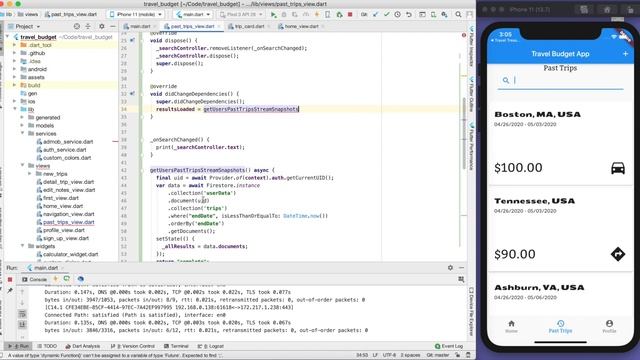Collapse all in Project panel header
The width and height of the screenshot is (640, 360).
tap(88, 26)
